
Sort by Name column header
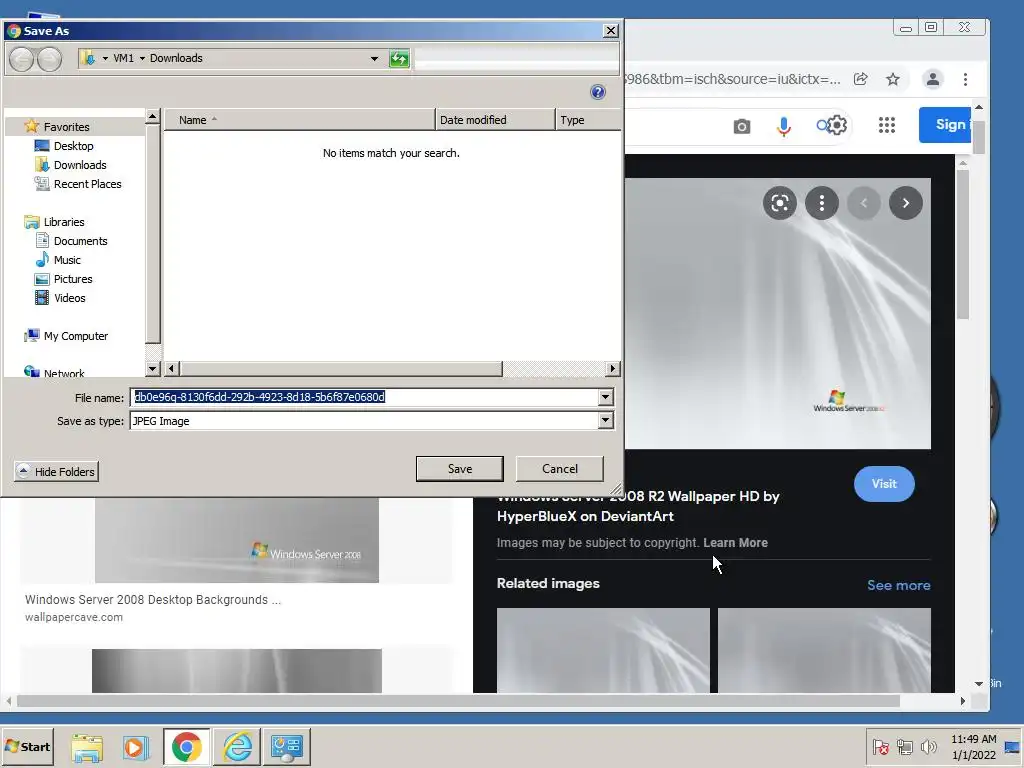[x=299, y=120]
